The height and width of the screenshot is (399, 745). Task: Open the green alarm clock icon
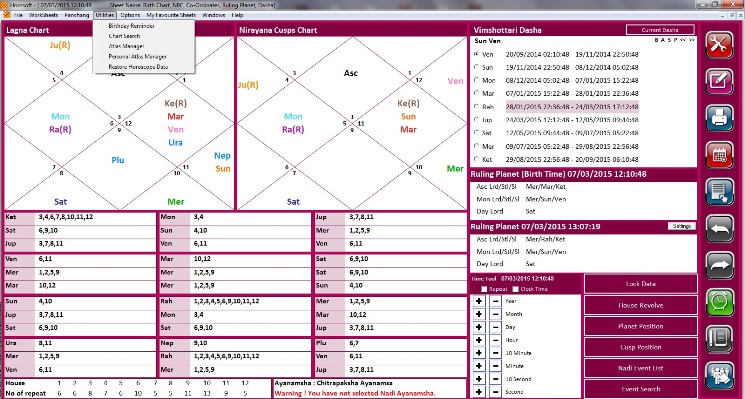coord(719,302)
